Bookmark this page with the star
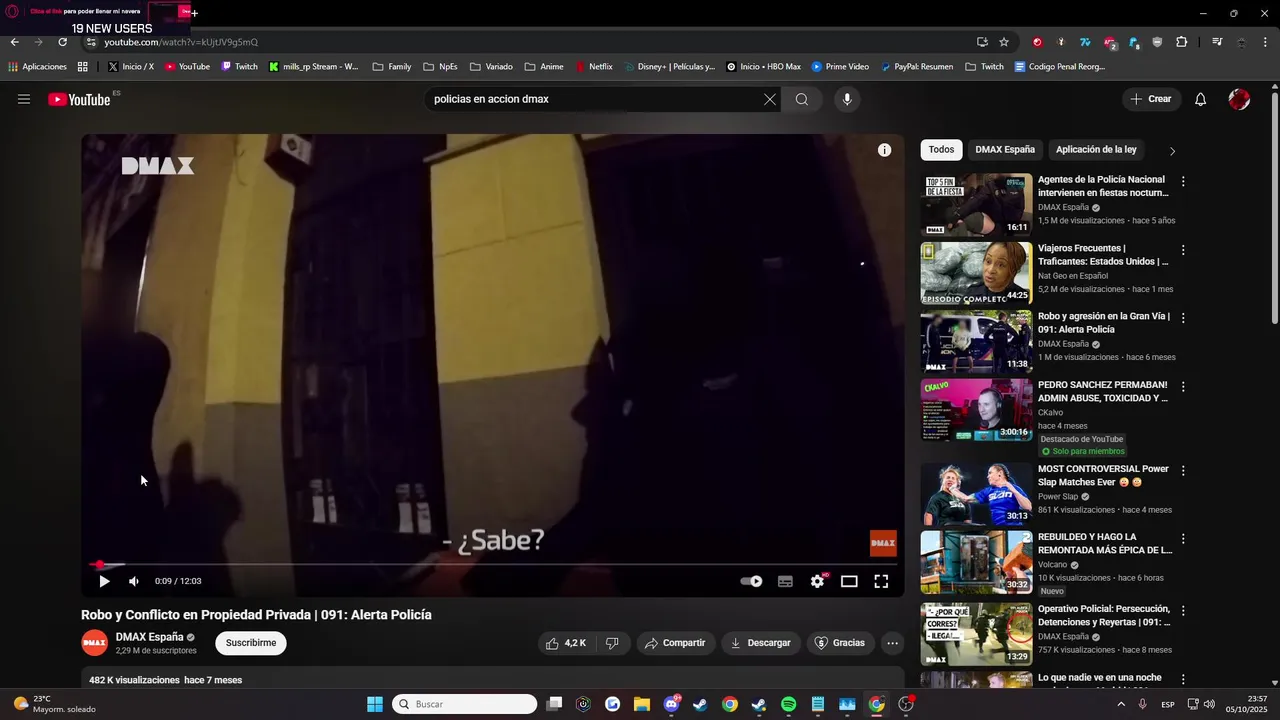 tap(1004, 42)
